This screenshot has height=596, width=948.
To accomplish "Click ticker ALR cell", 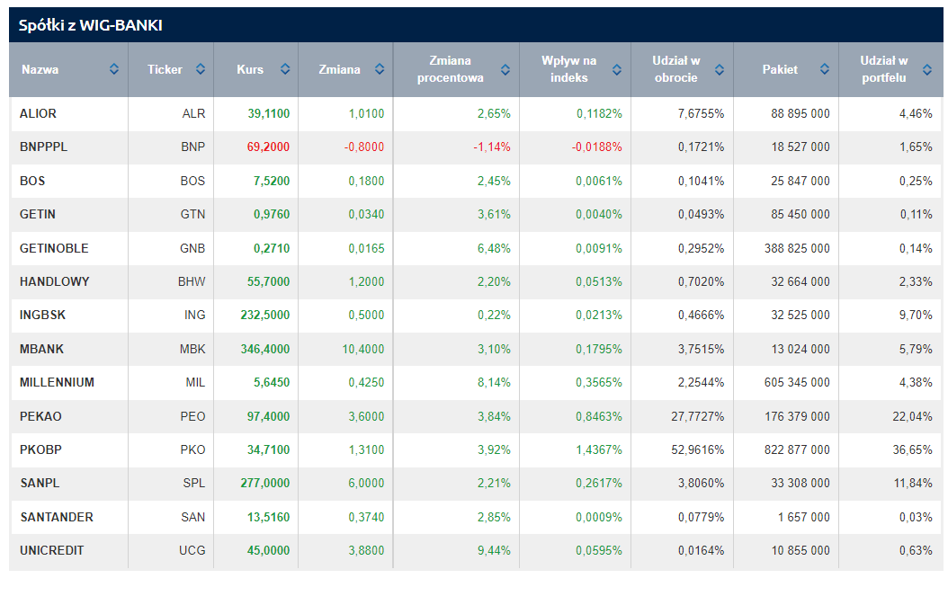I will coord(193,114).
